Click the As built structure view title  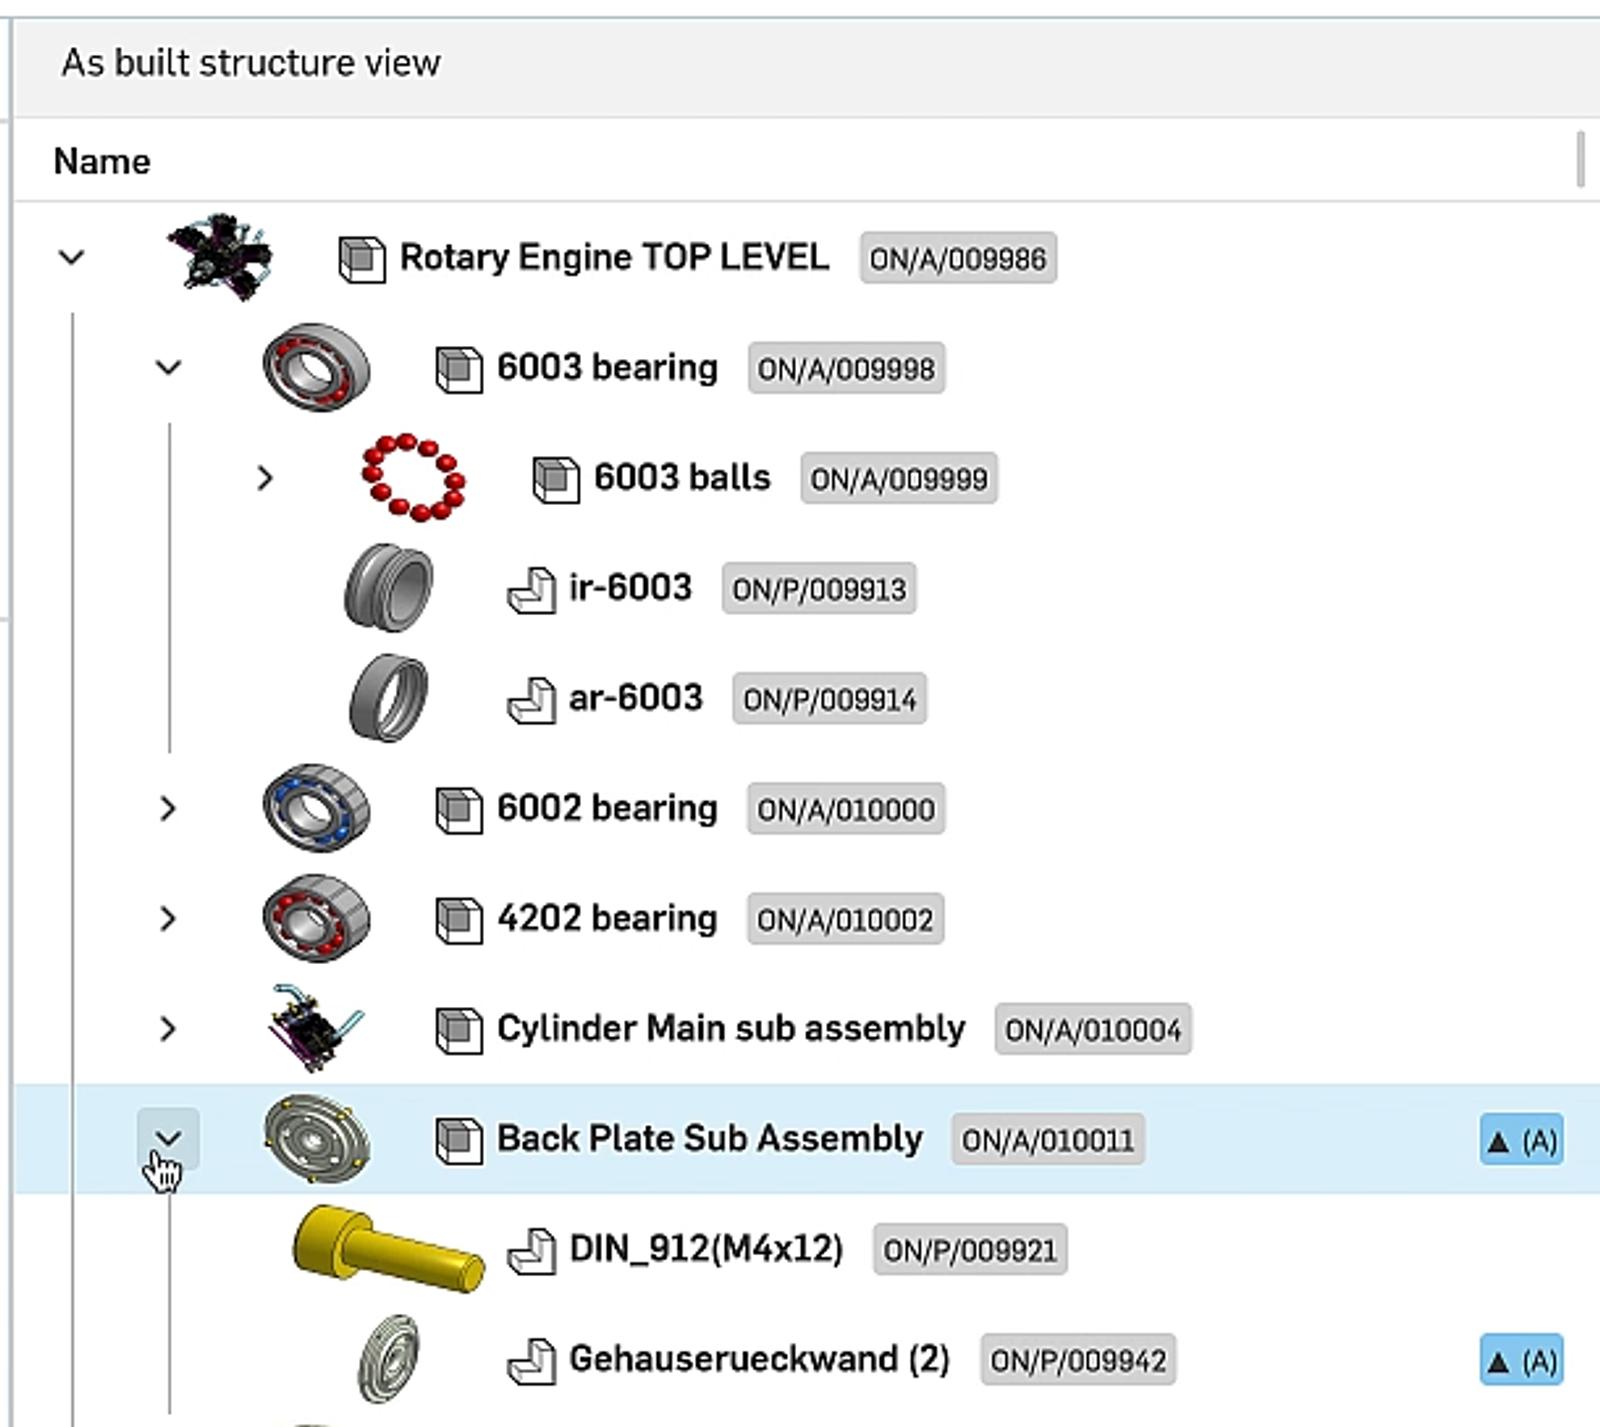point(249,61)
